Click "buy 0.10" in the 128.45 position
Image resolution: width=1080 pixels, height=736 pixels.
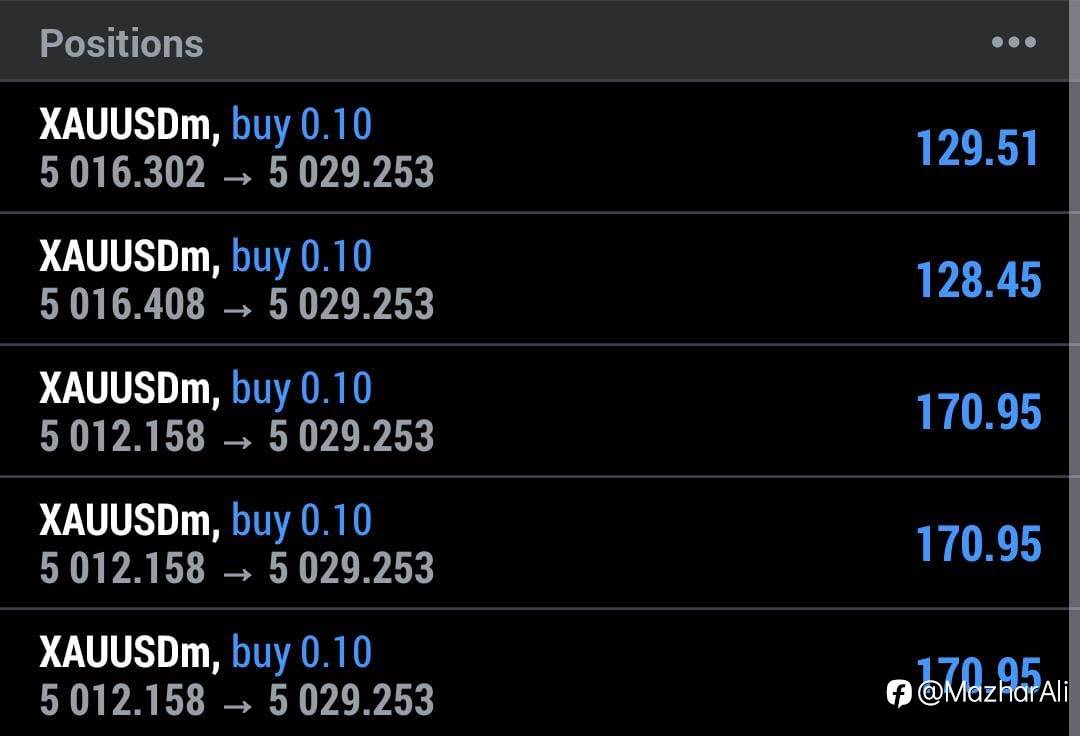tap(302, 257)
